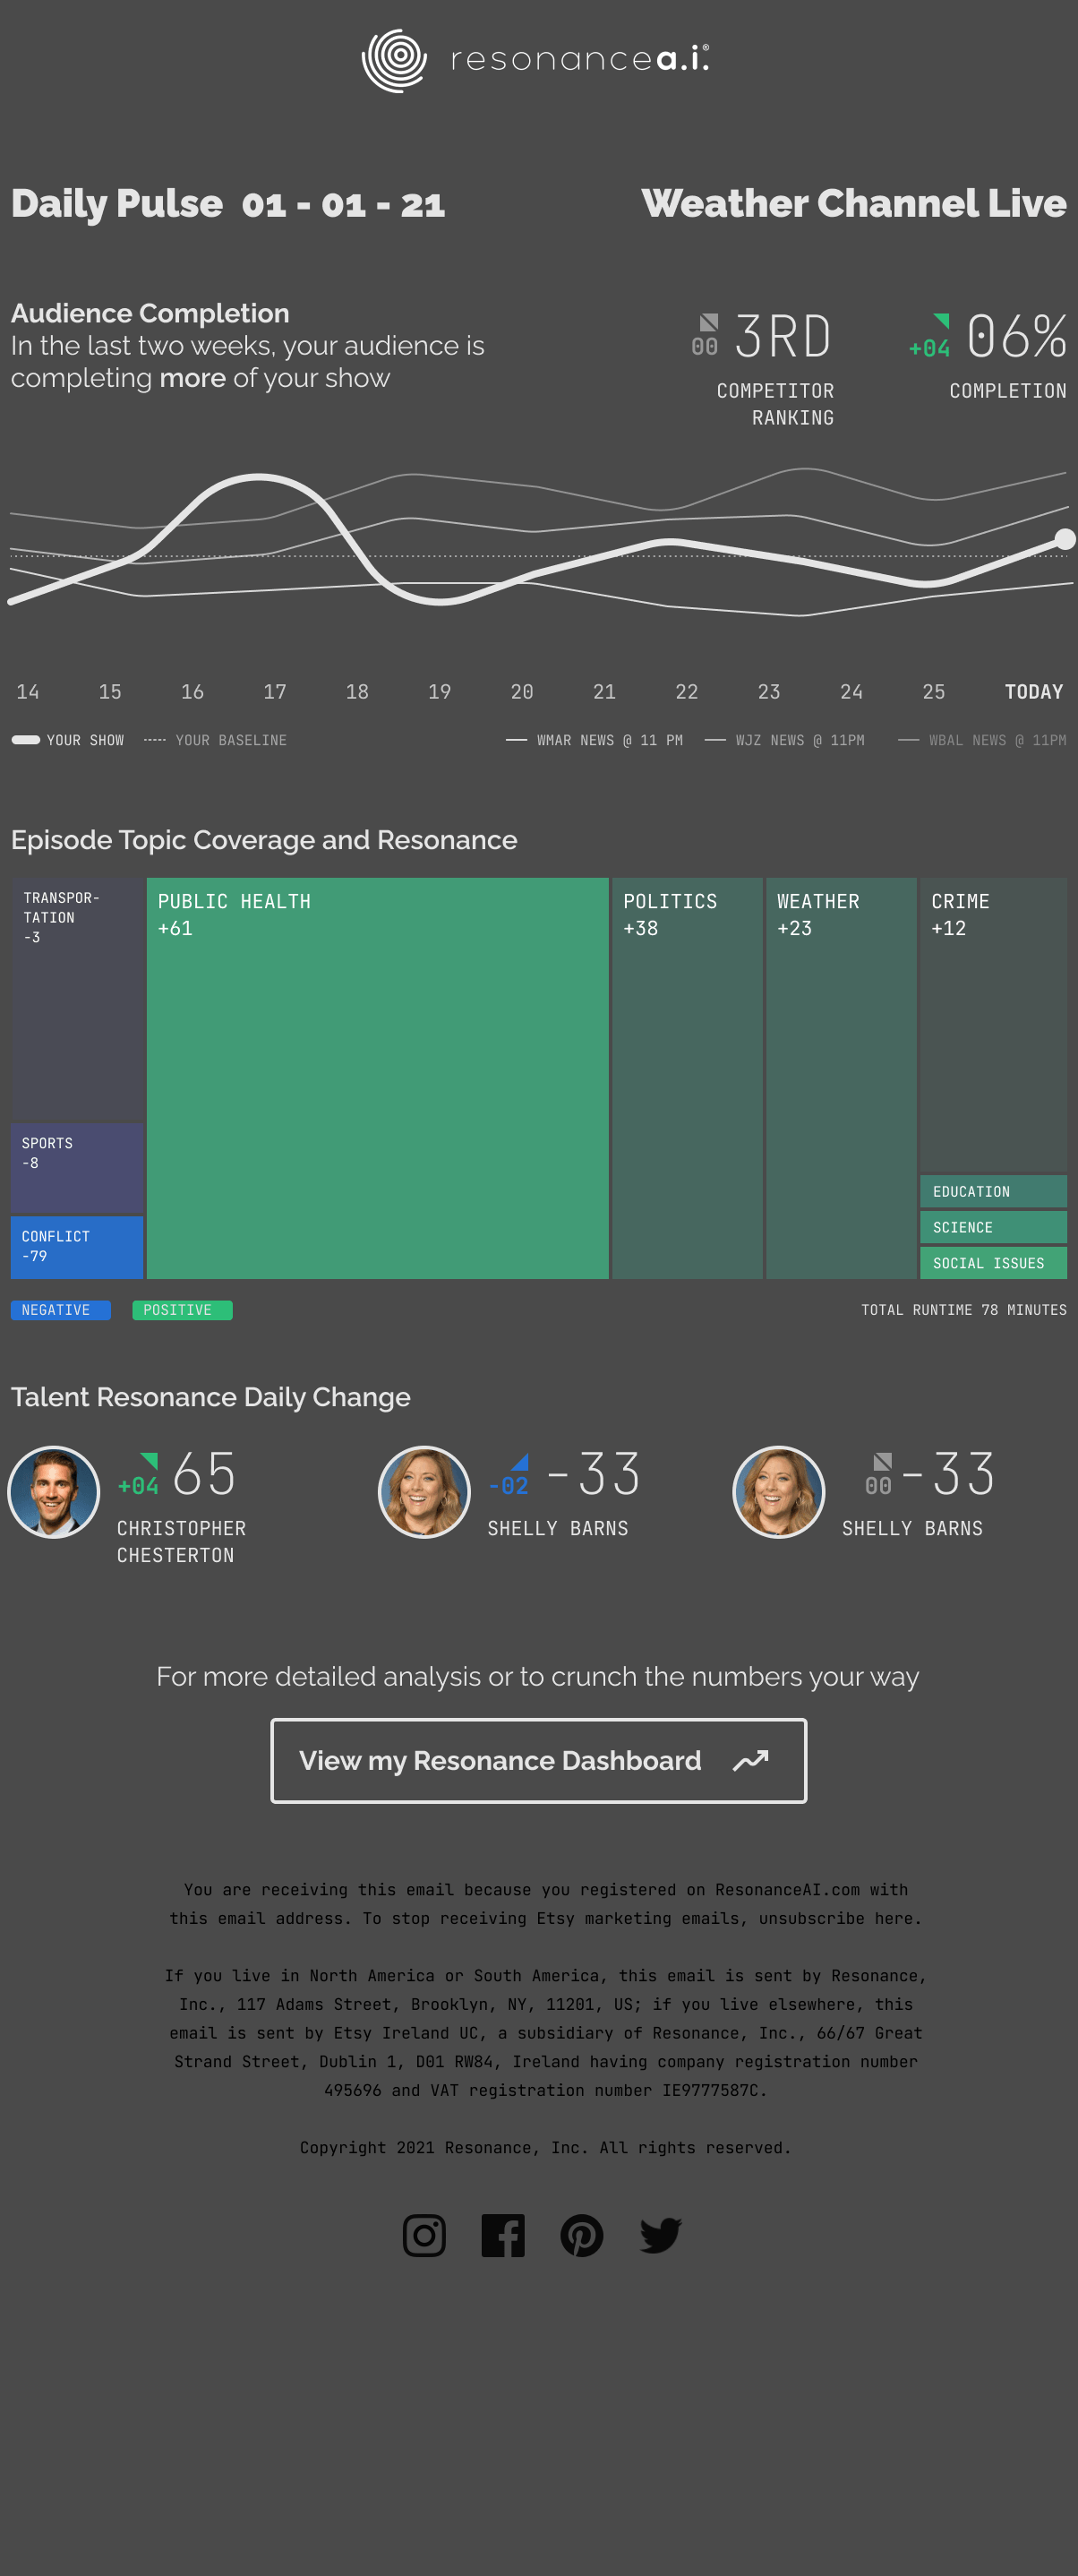
Task: Select the Conflict -79 topic block
Action: (x=77, y=1247)
